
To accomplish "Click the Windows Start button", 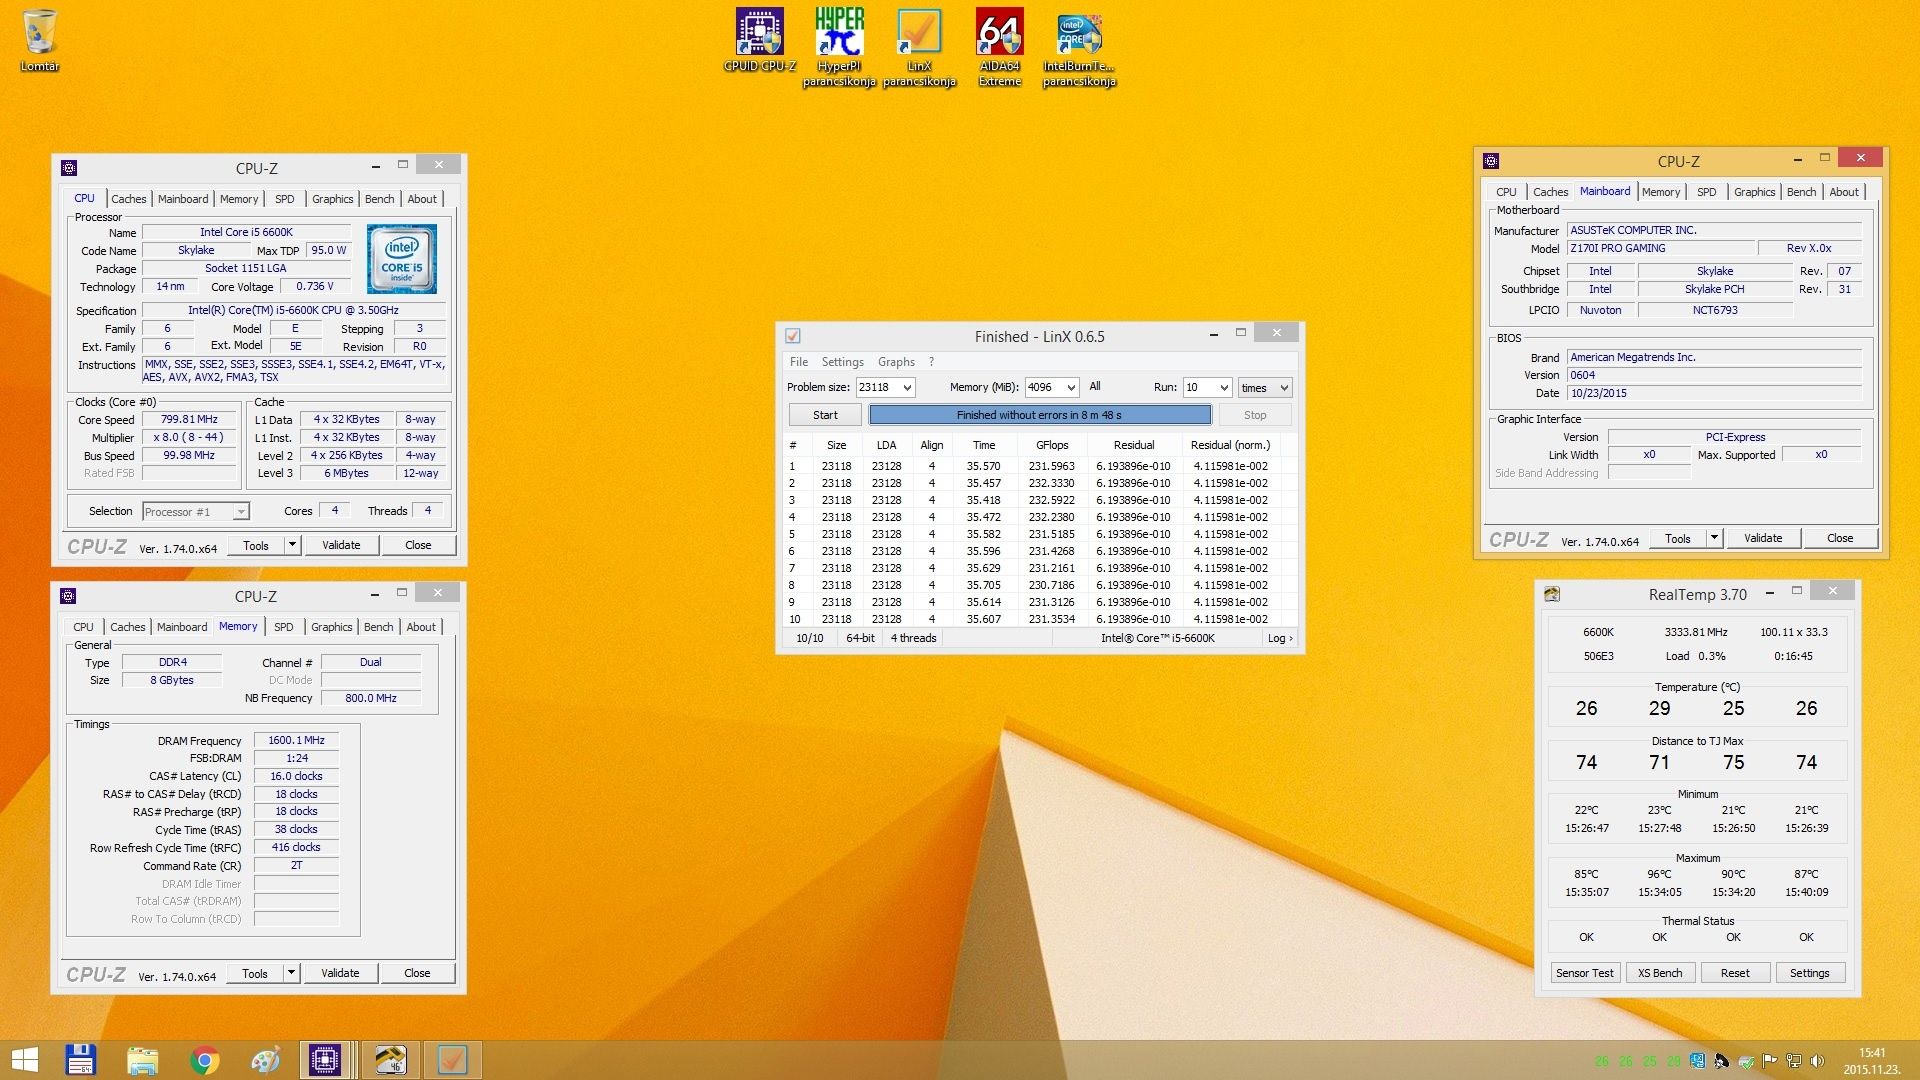I will (x=24, y=1060).
